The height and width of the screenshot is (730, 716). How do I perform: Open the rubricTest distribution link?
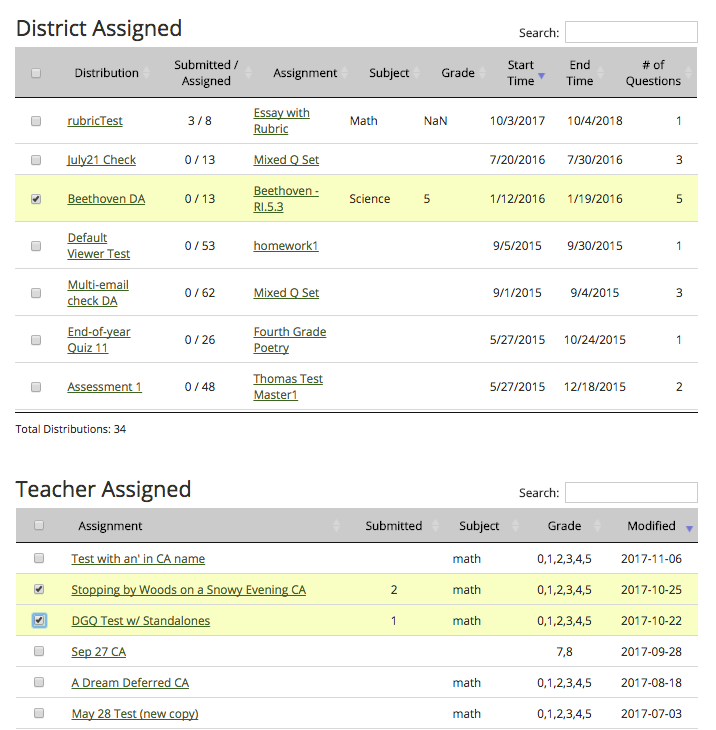point(95,121)
